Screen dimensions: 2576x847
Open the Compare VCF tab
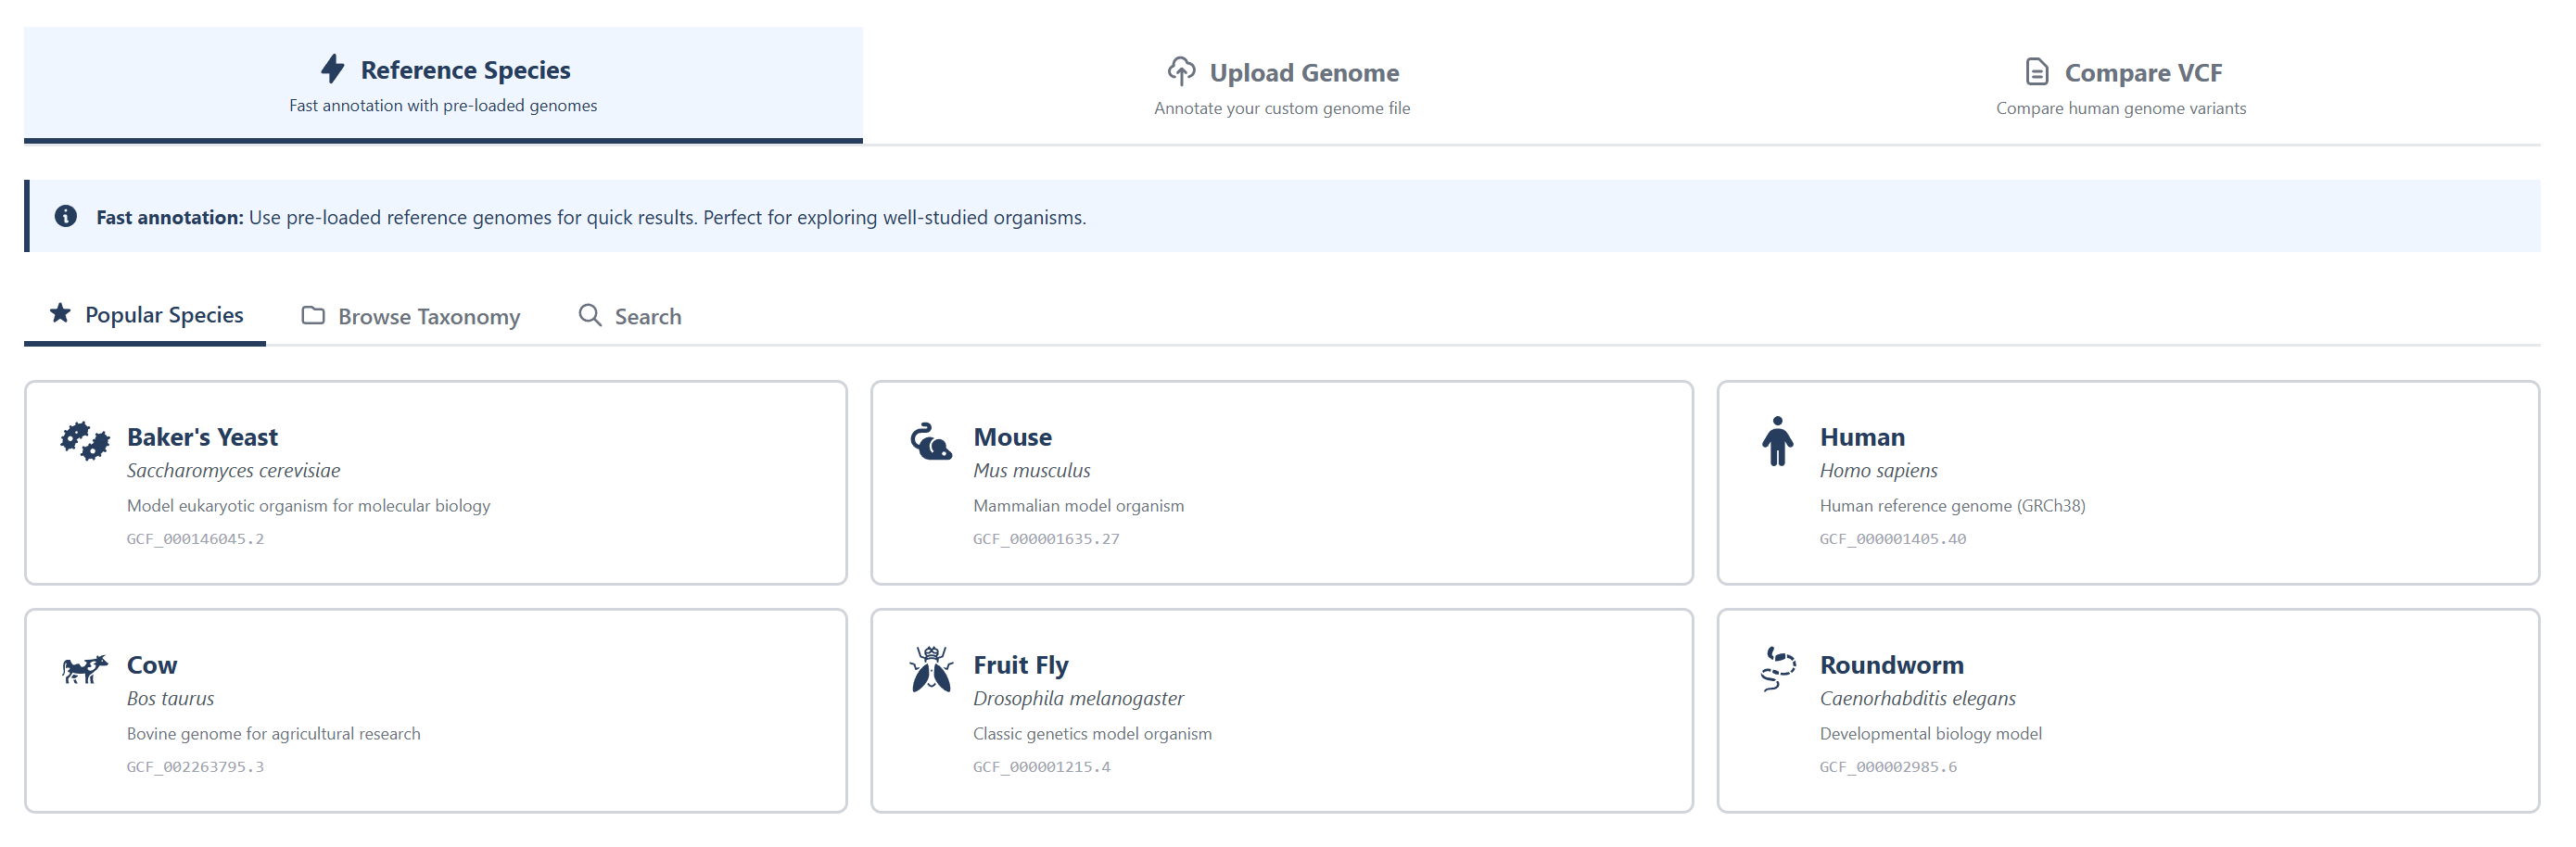(x=2120, y=86)
